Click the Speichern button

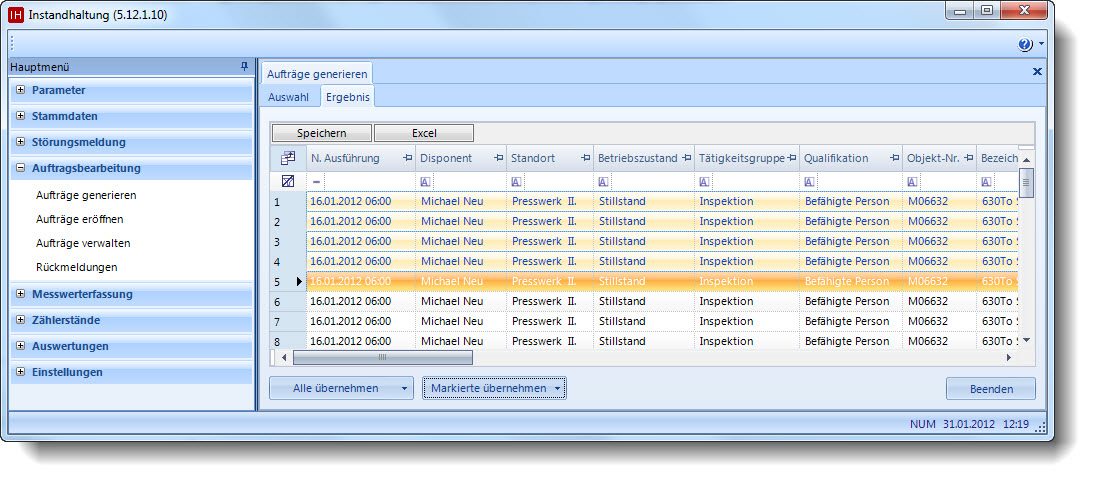(321, 133)
